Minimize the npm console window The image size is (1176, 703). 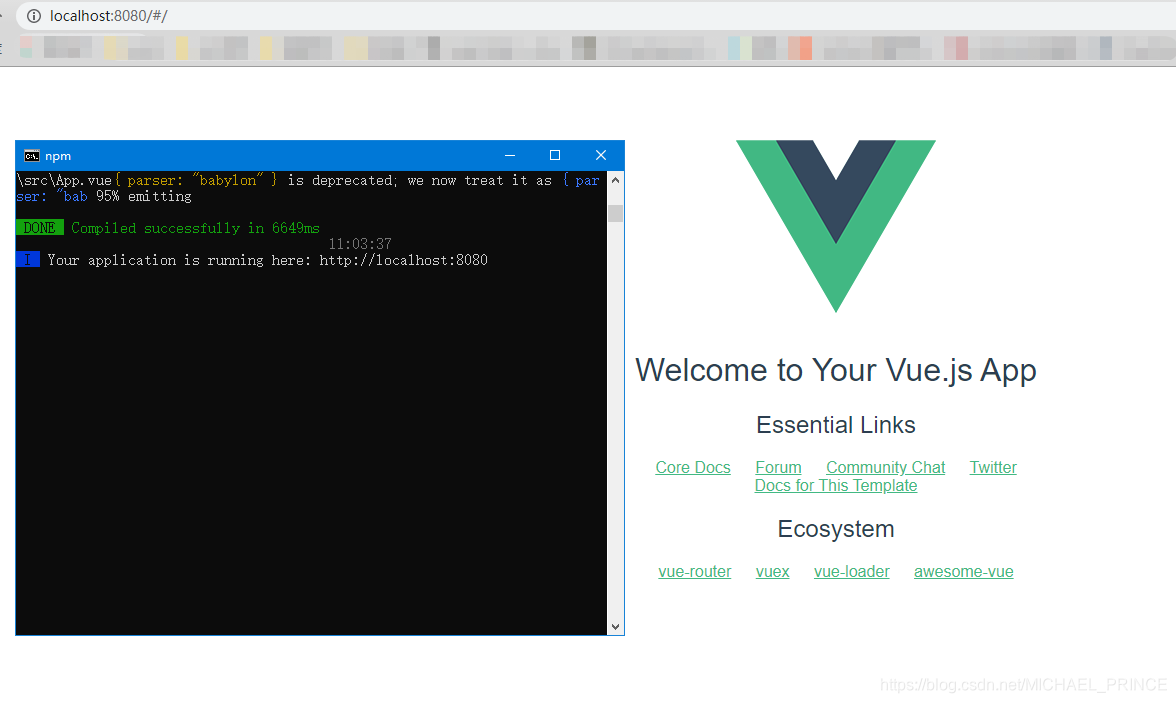pyautogui.click(x=510, y=155)
